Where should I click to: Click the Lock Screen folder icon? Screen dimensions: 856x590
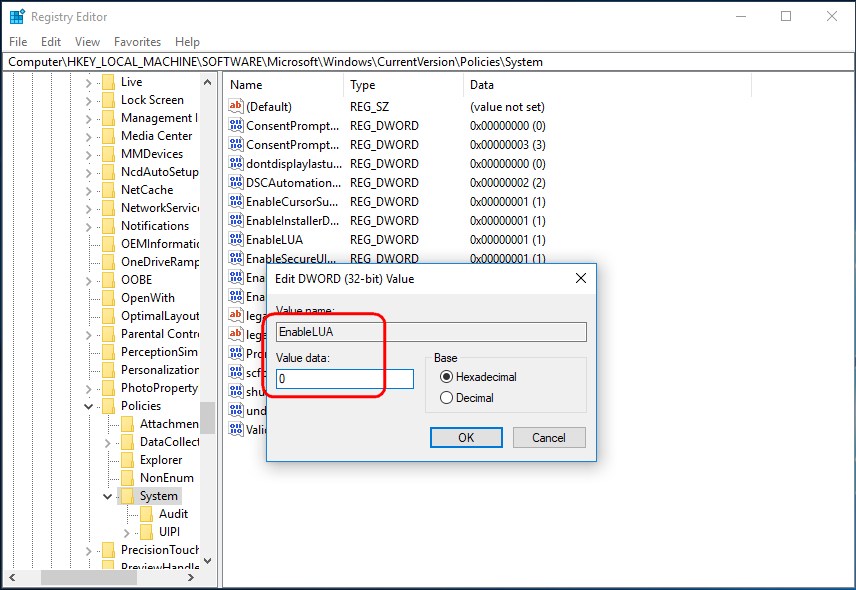pos(109,100)
